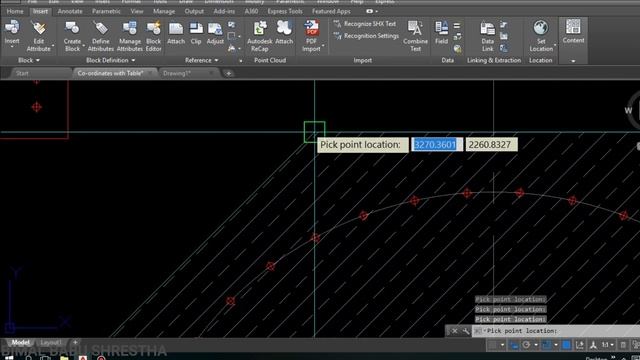Click the clean screen icon in status bar
This screenshot has height=360, width=640.
636,345
